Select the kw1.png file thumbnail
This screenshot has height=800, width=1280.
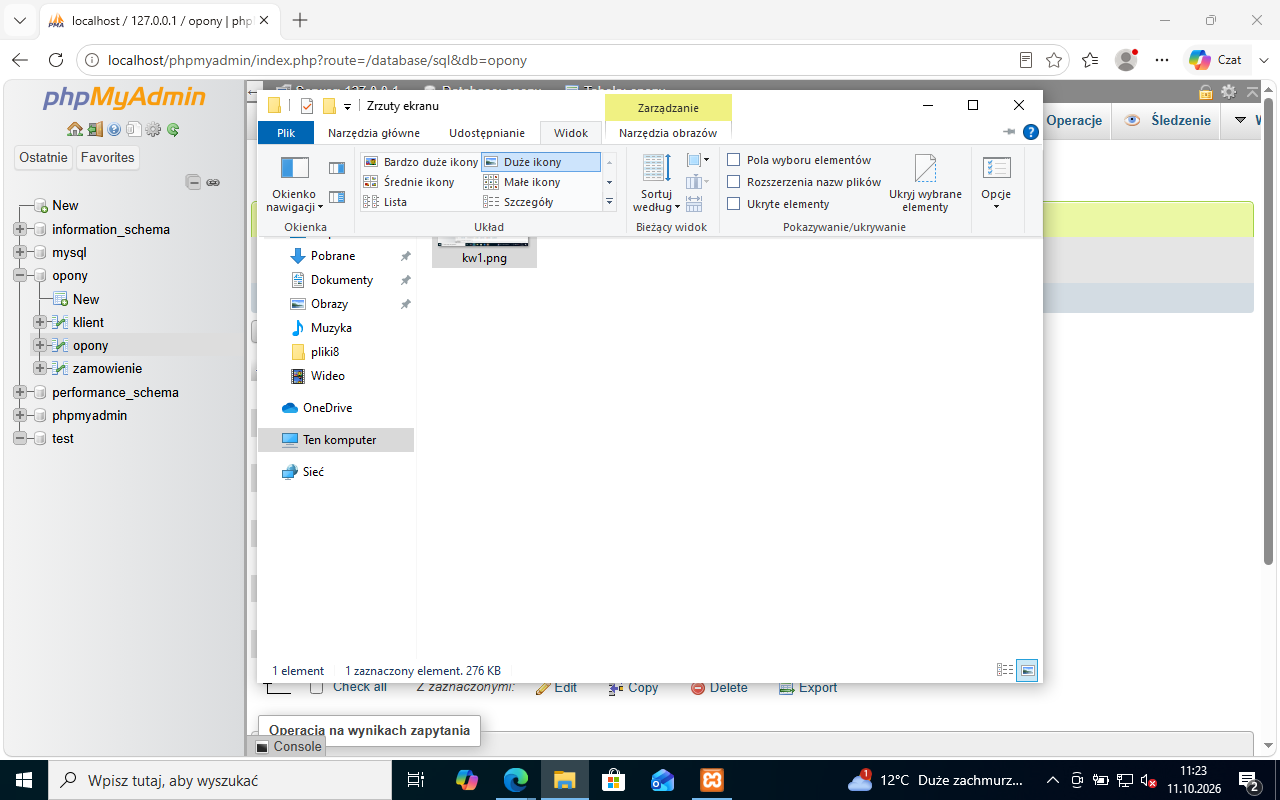pyautogui.click(x=484, y=253)
